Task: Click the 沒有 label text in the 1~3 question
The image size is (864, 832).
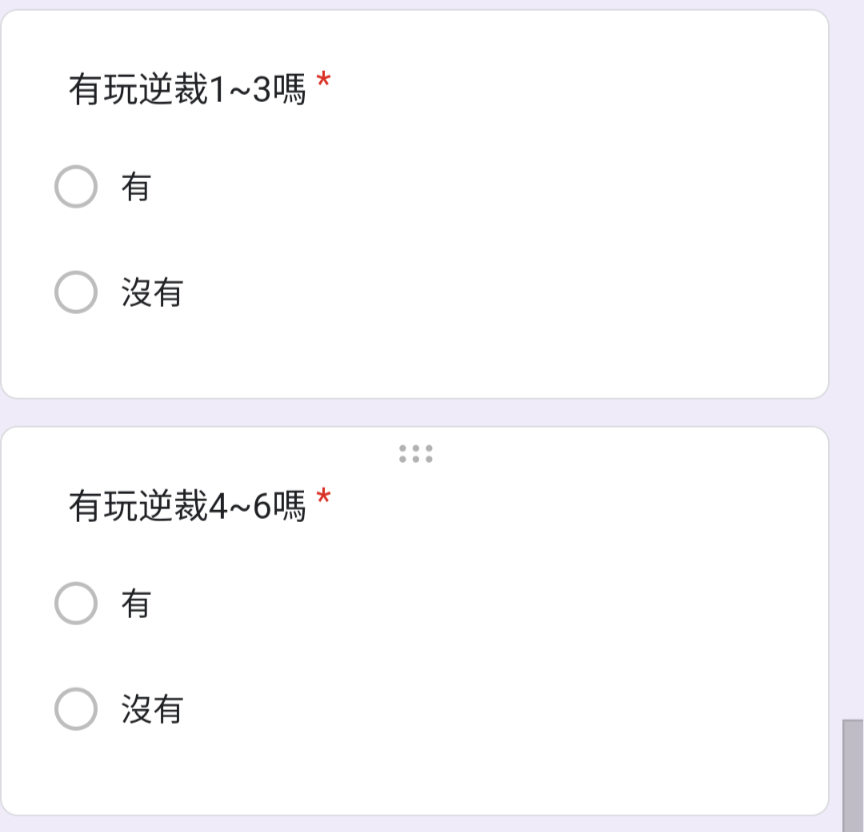Action: 152,292
